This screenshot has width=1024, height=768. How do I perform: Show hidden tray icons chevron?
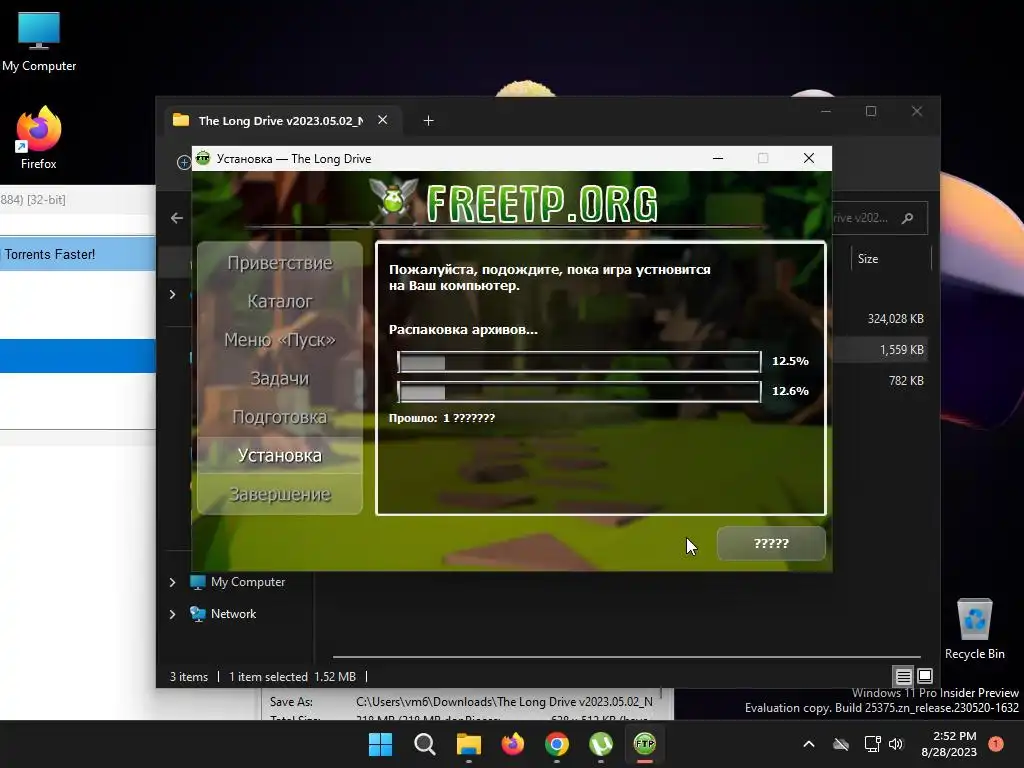pyautogui.click(x=808, y=744)
